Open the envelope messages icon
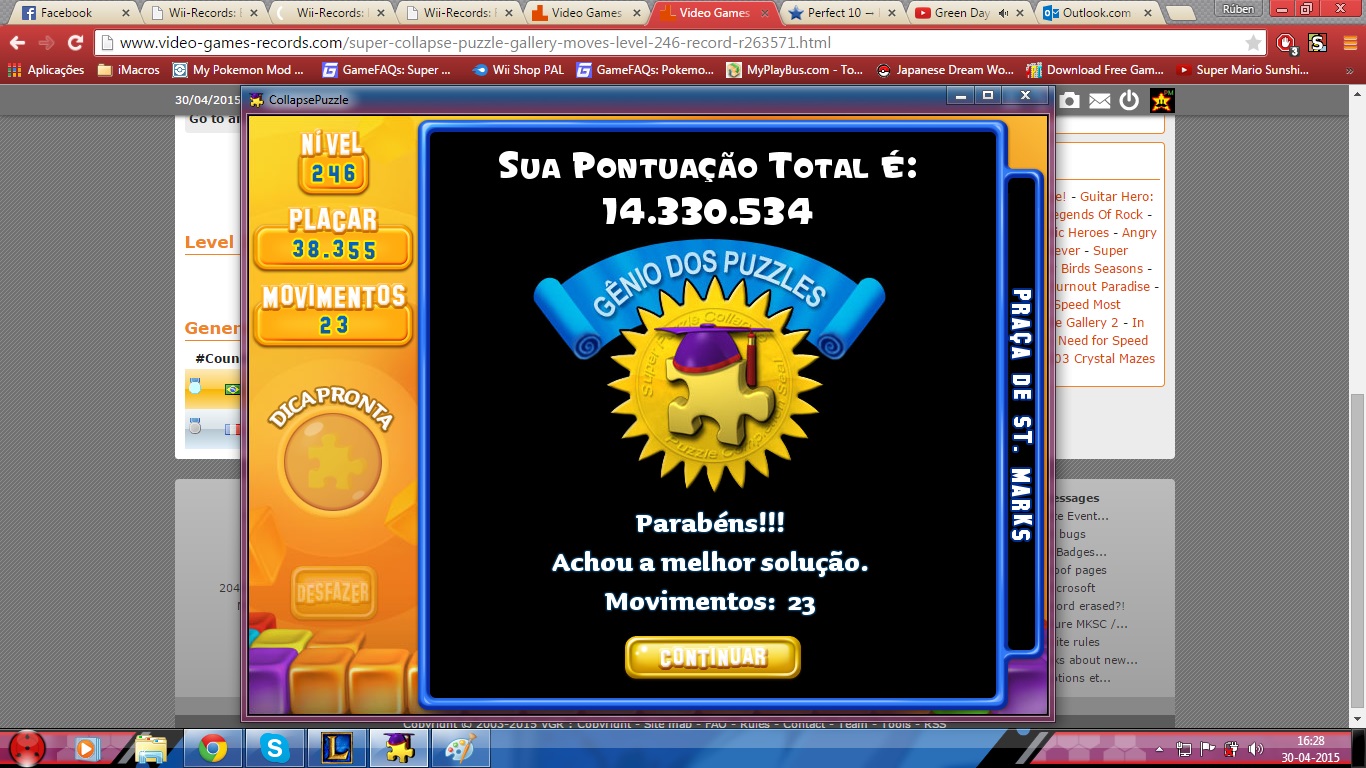The width and height of the screenshot is (1366, 768). click(1099, 100)
